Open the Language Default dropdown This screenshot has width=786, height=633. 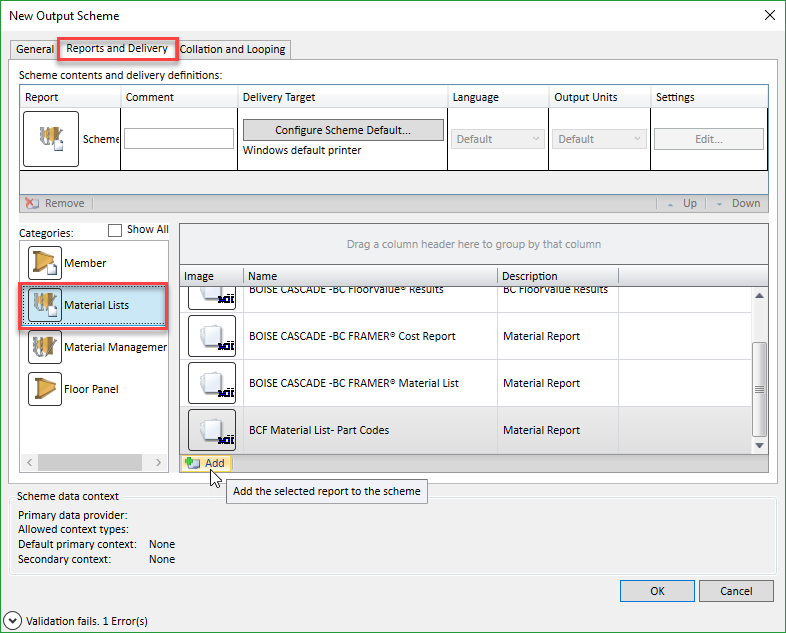coord(497,139)
